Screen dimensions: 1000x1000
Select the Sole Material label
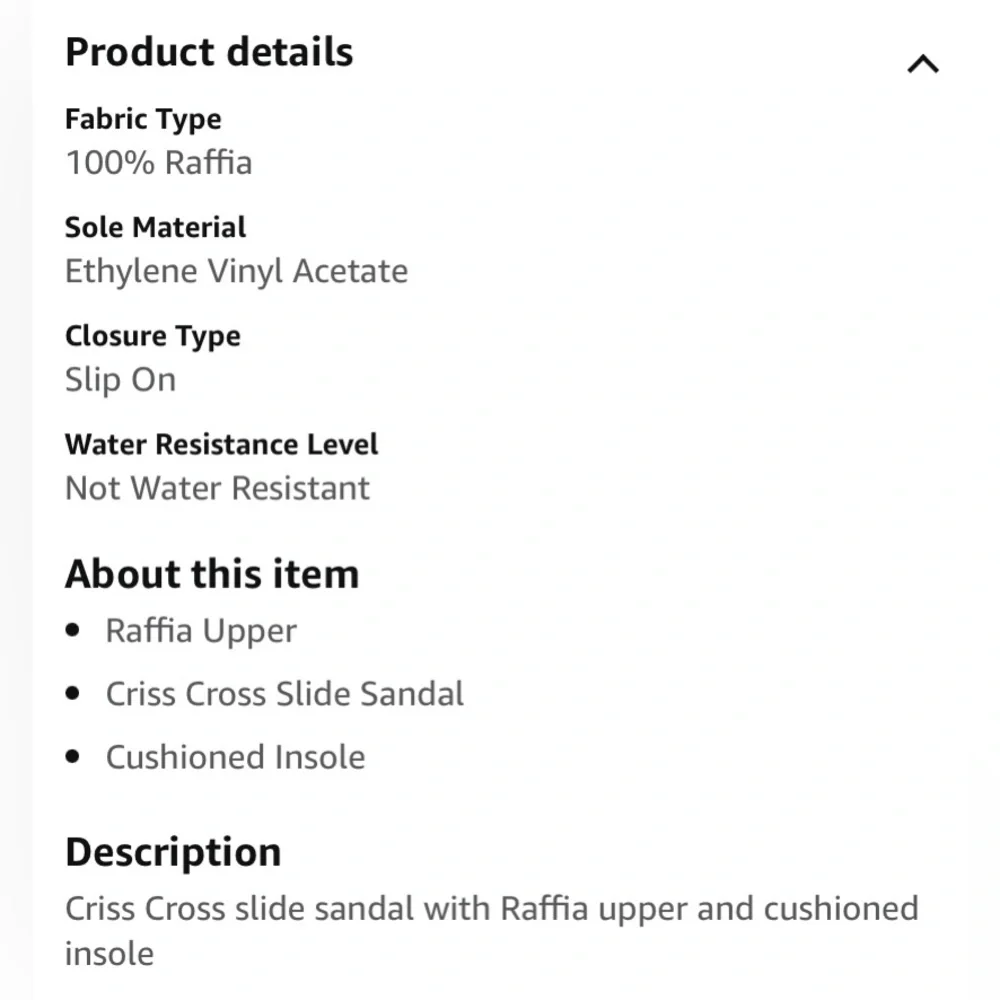click(x=155, y=227)
